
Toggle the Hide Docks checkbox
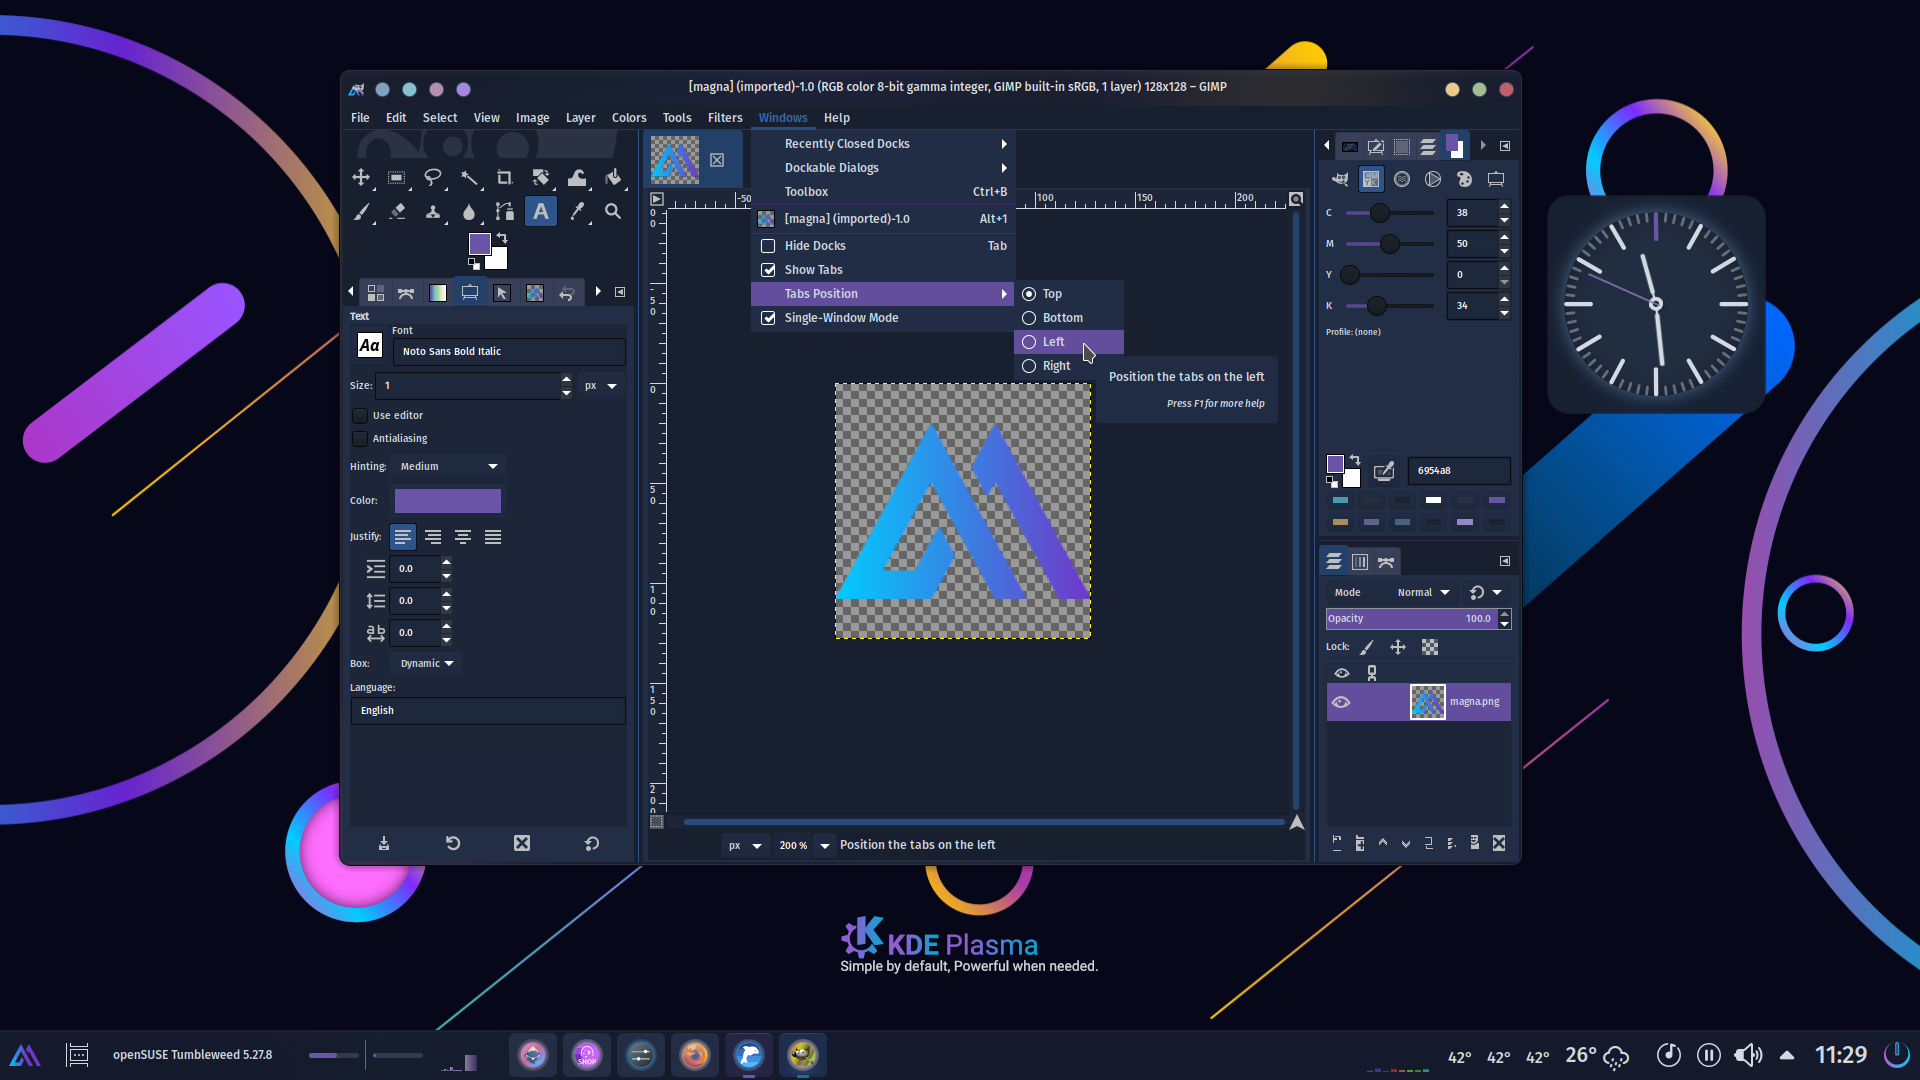pos(768,246)
